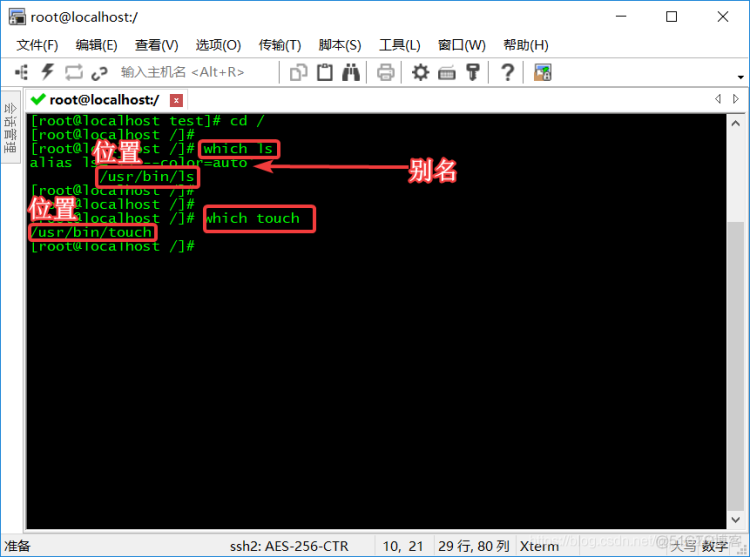Open the 查看(V) menu
Image resolution: width=750 pixels, height=557 pixels.
tap(156, 45)
